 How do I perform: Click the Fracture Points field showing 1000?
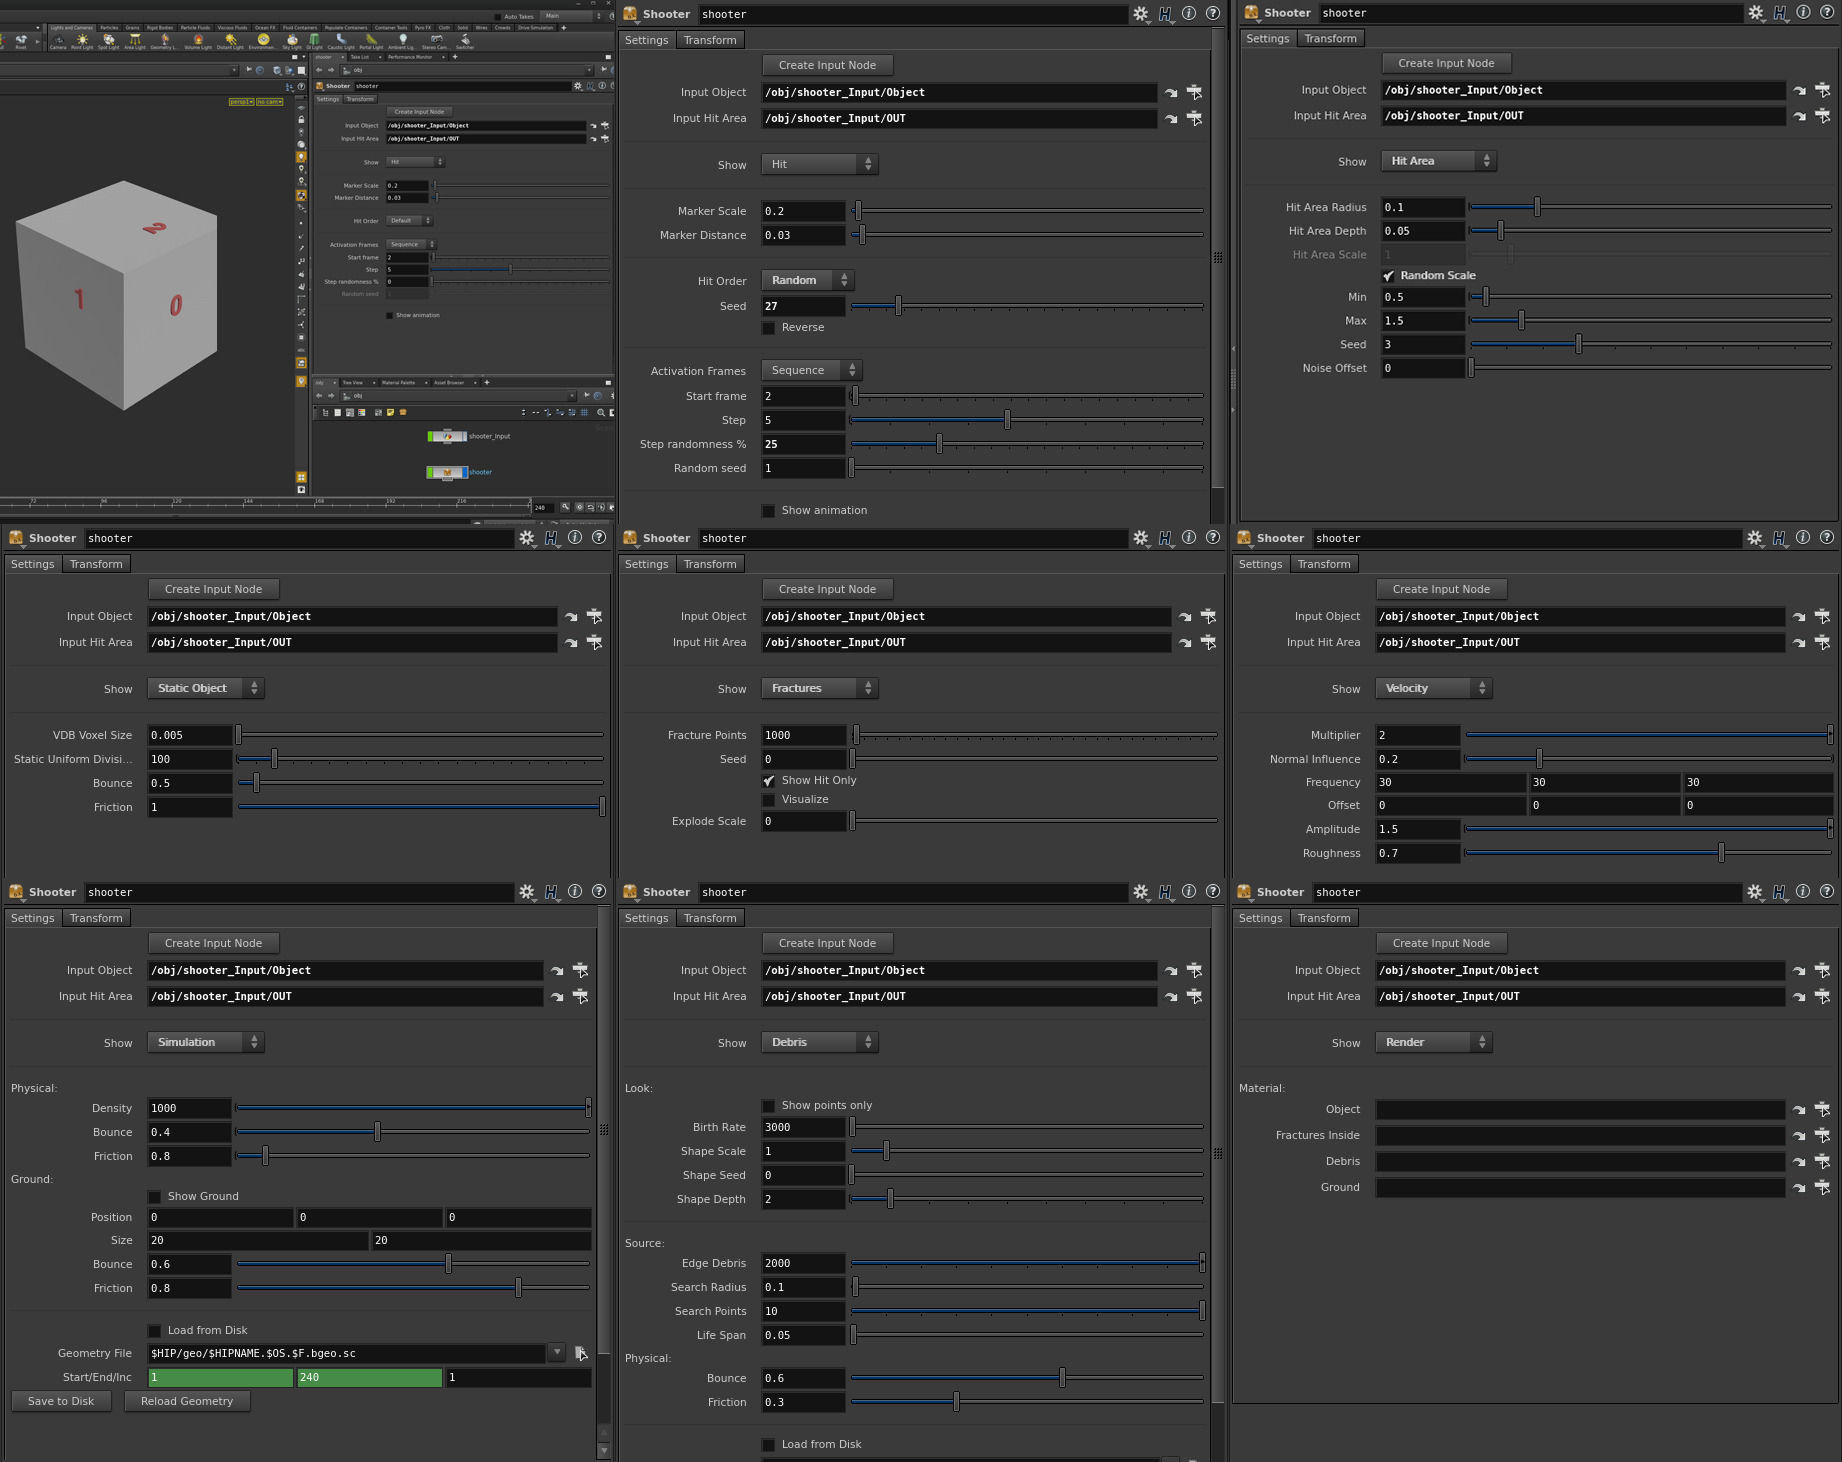click(804, 735)
